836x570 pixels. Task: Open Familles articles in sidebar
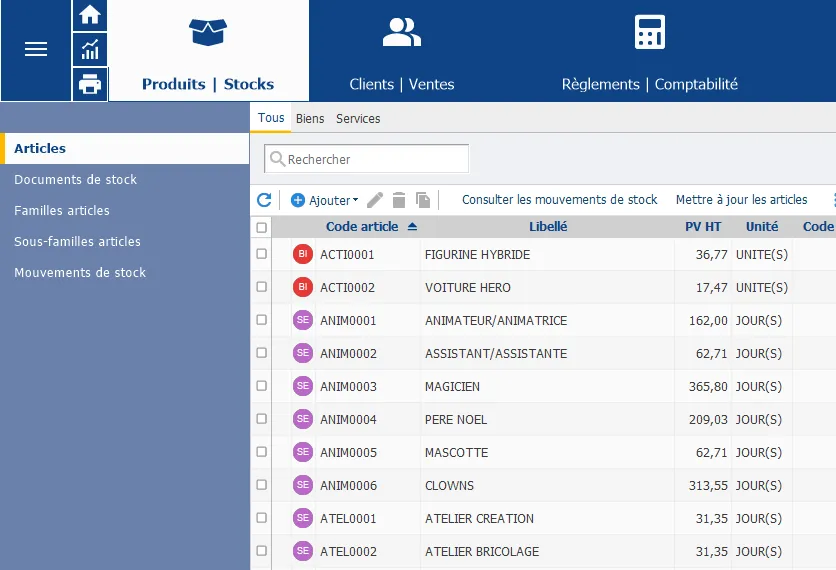(x=62, y=210)
